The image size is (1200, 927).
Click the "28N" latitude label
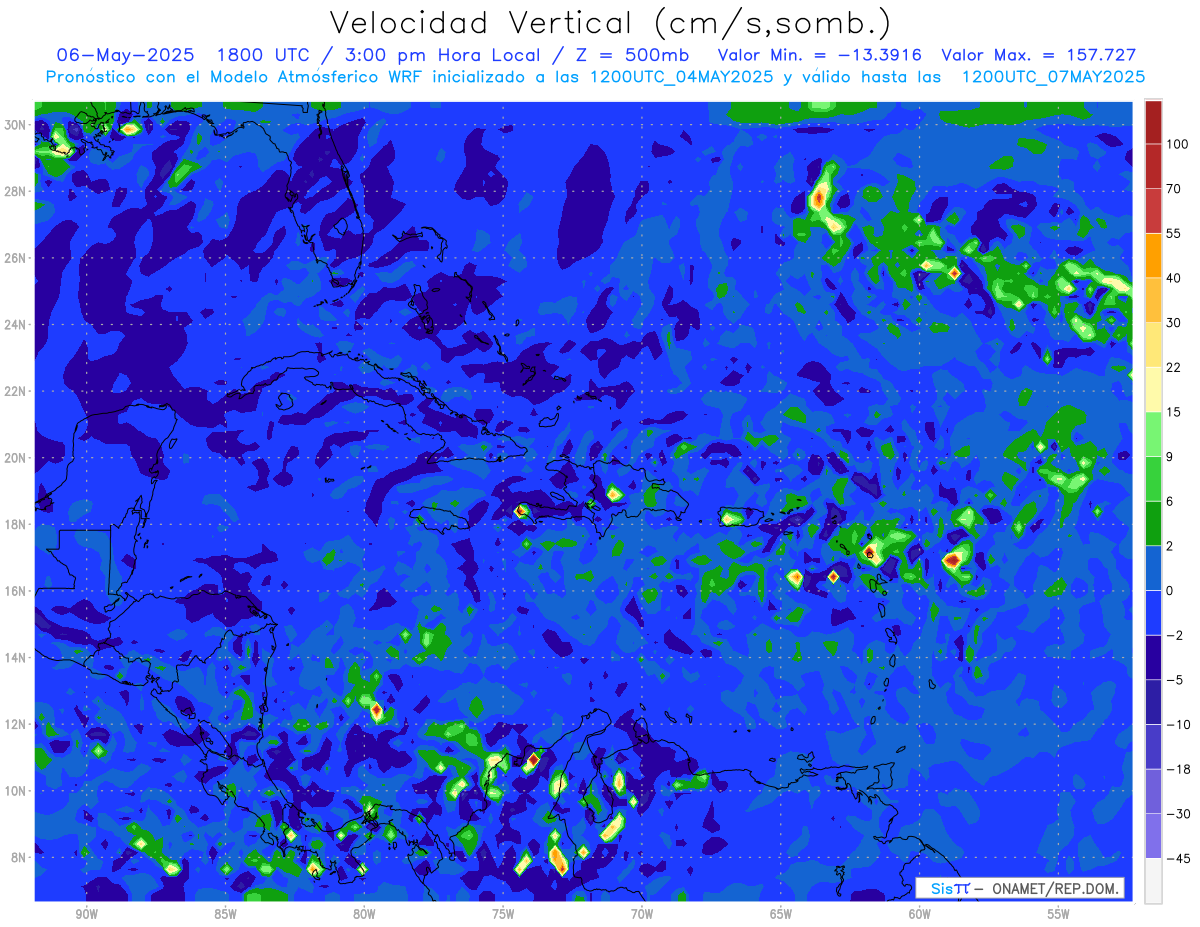pos(15,191)
